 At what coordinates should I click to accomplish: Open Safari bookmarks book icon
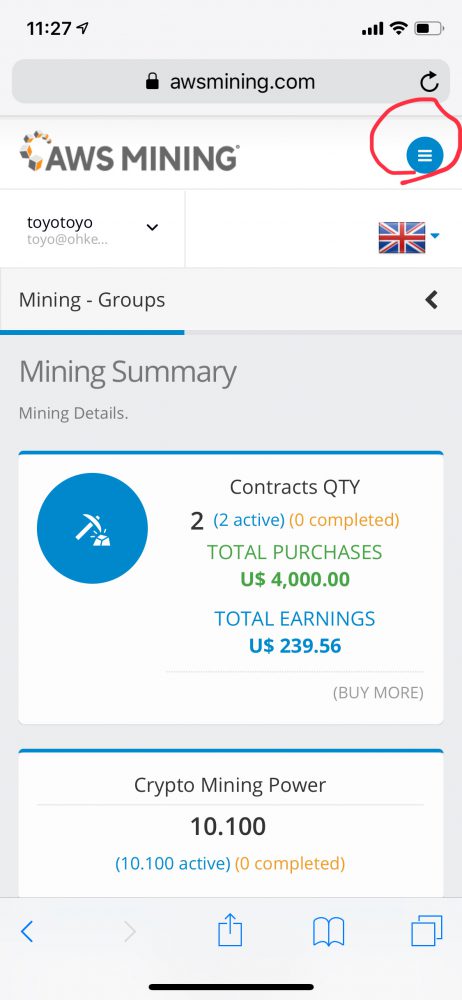coord(329,932)
